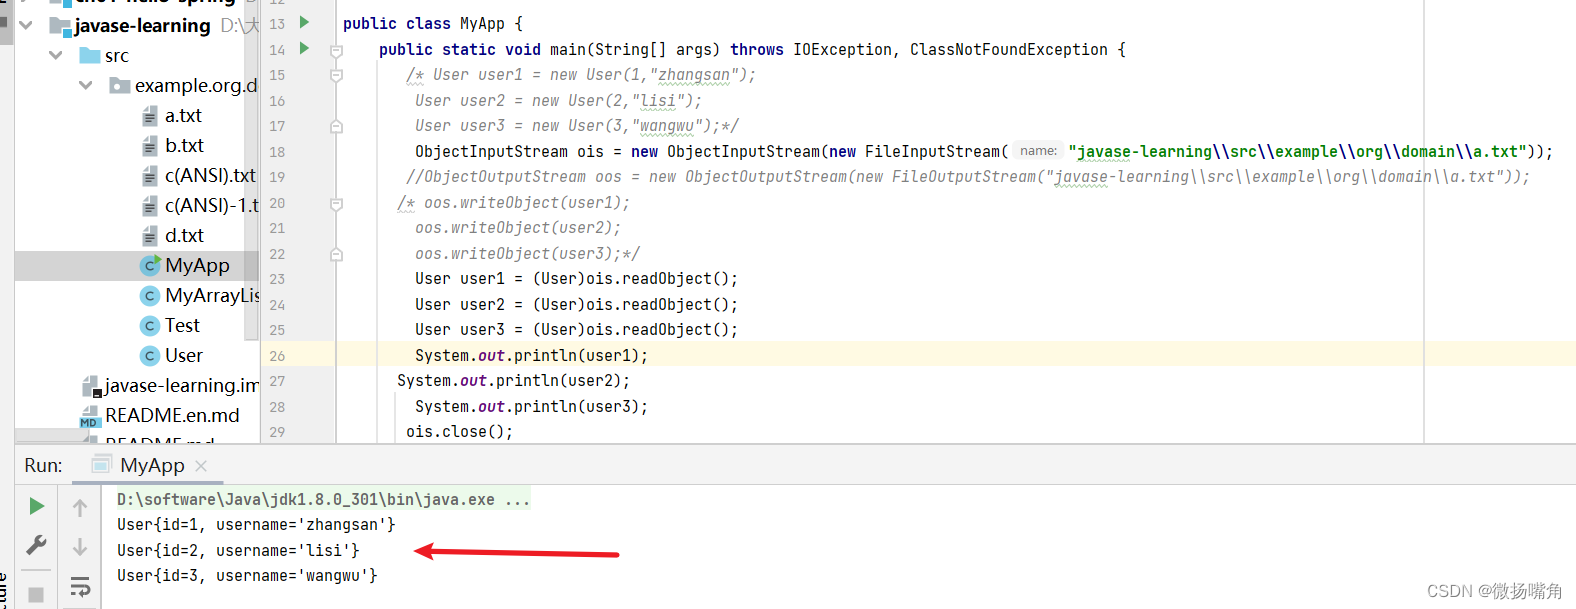
Task: Collapse the javase-learning project node
Action: pos(26,25)
